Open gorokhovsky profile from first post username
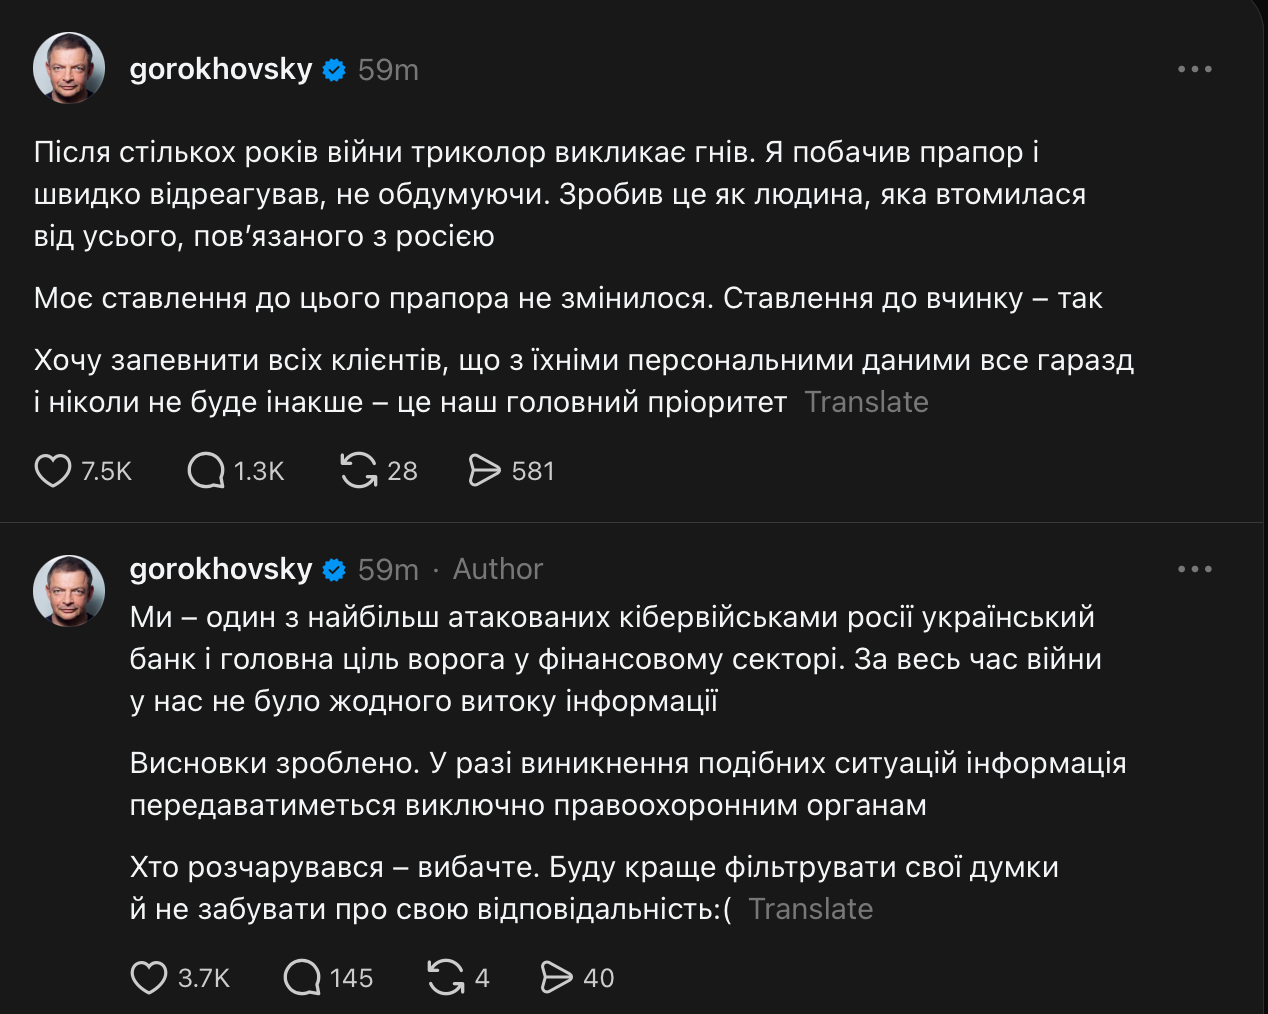1268x1014 pixels. [221, 69]
